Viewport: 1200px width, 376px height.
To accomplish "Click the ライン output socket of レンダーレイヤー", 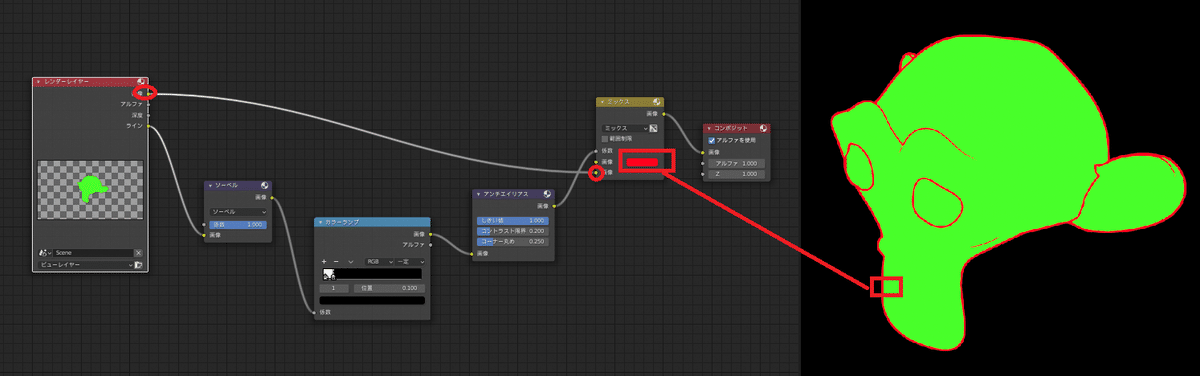I will [x=149, y=126].
